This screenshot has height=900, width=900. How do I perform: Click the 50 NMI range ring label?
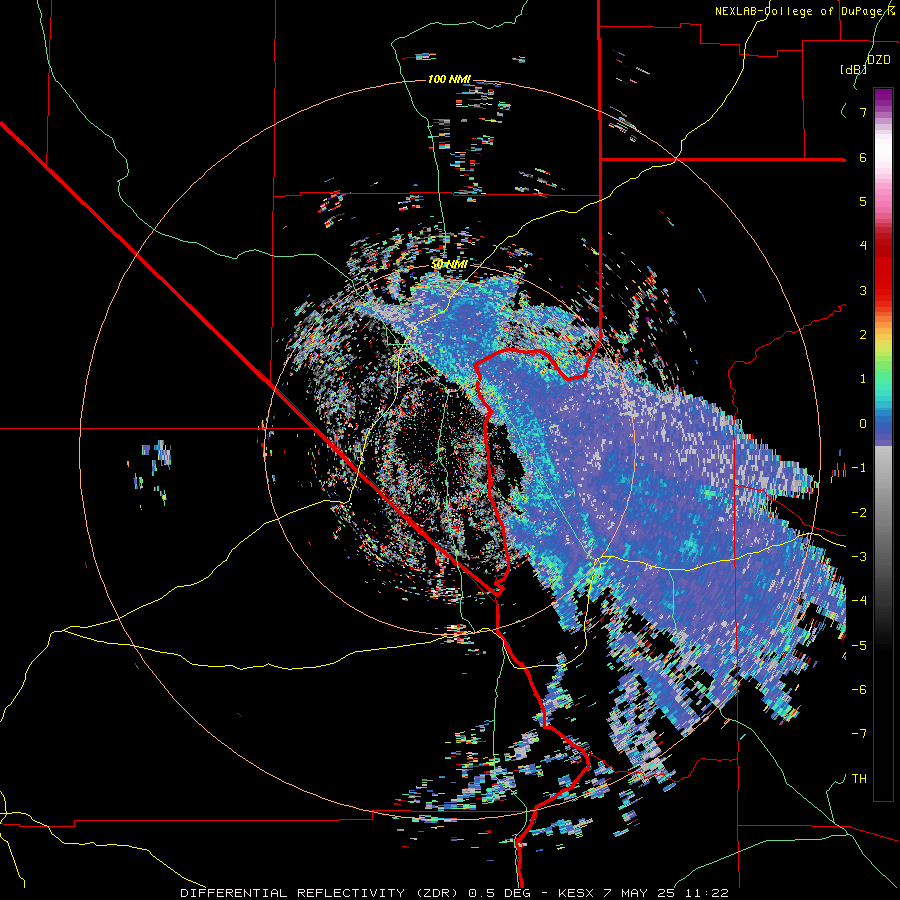[x=449, y=264]
